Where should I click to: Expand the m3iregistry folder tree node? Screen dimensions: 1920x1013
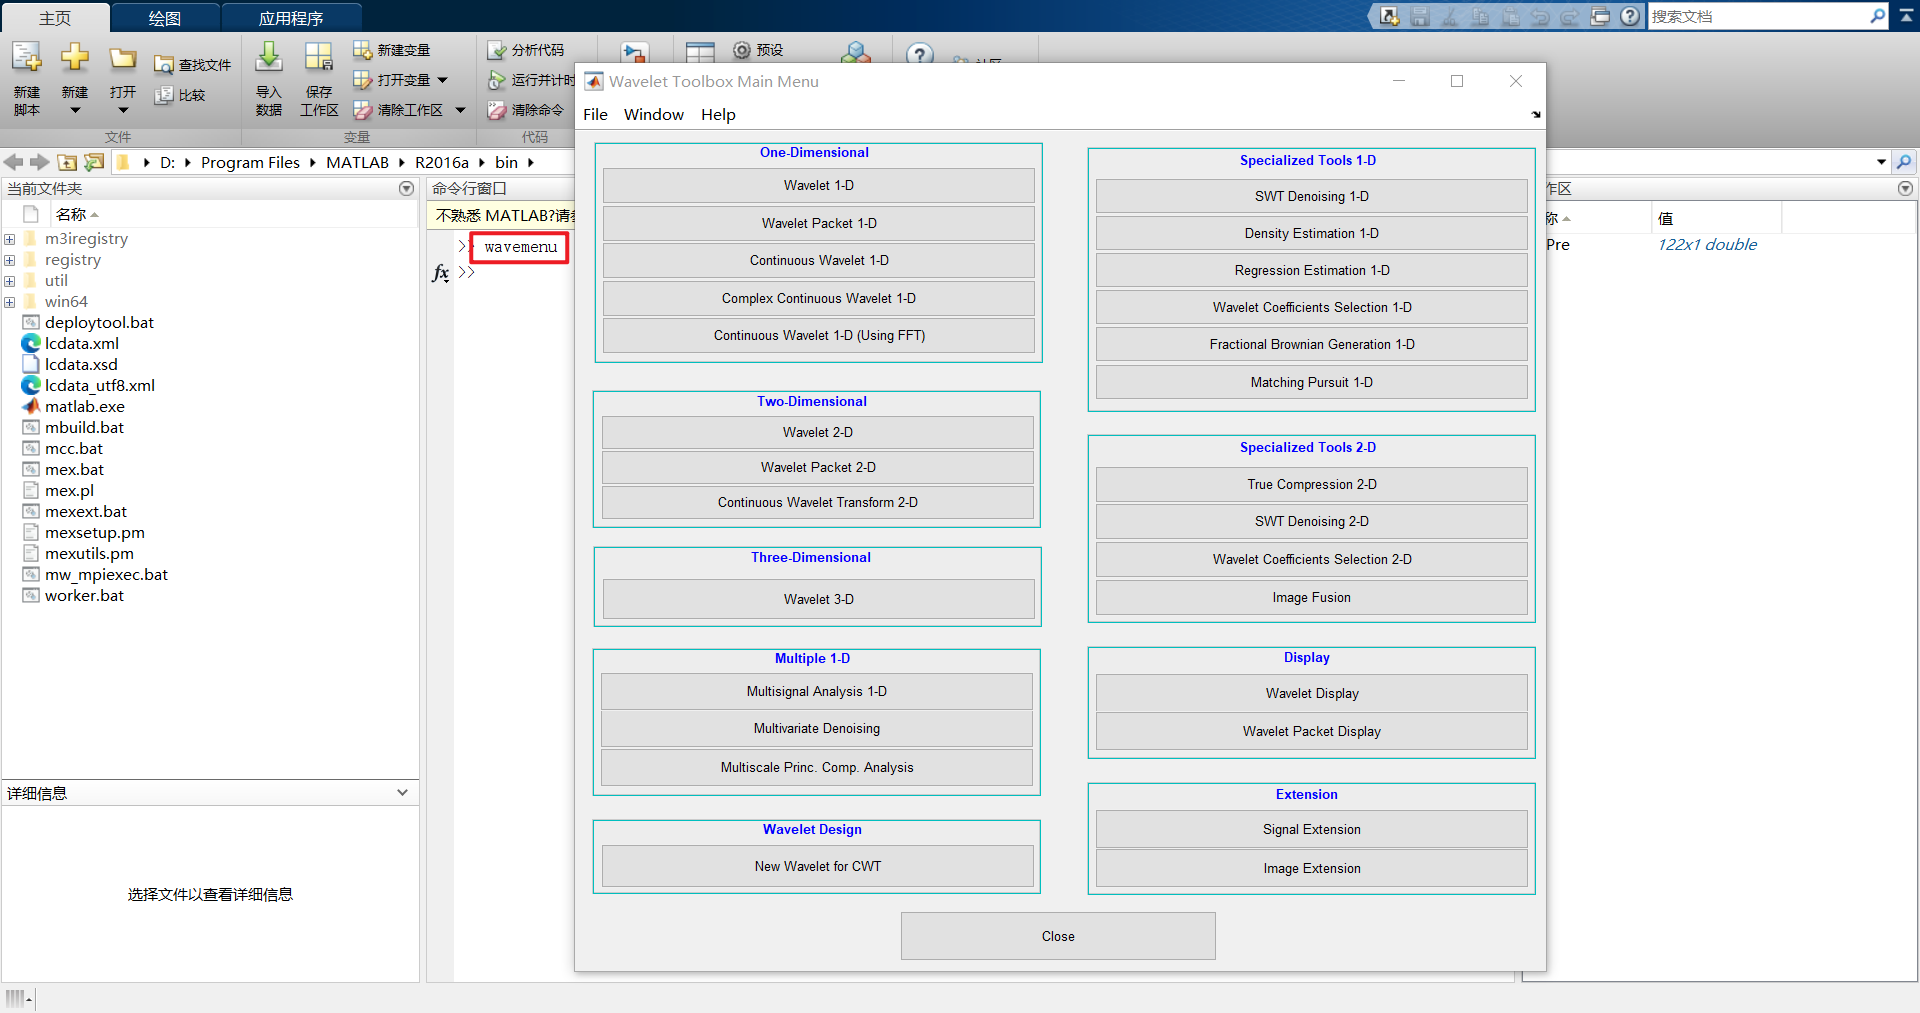click(10, 239)
